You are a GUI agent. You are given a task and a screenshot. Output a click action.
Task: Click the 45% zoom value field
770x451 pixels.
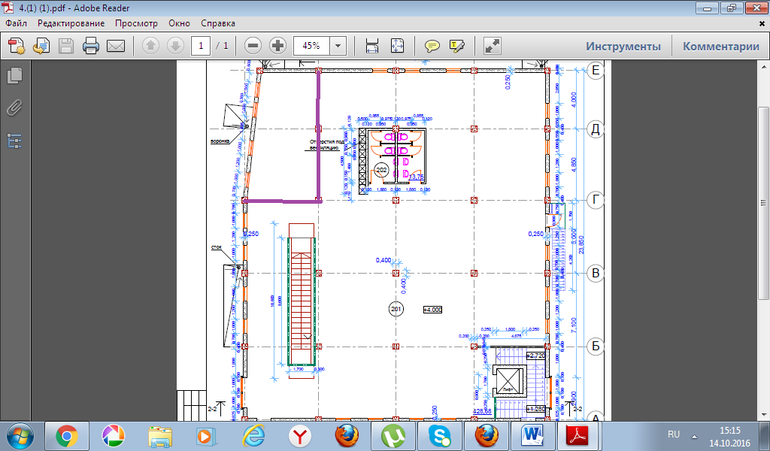tap(311, 46)
